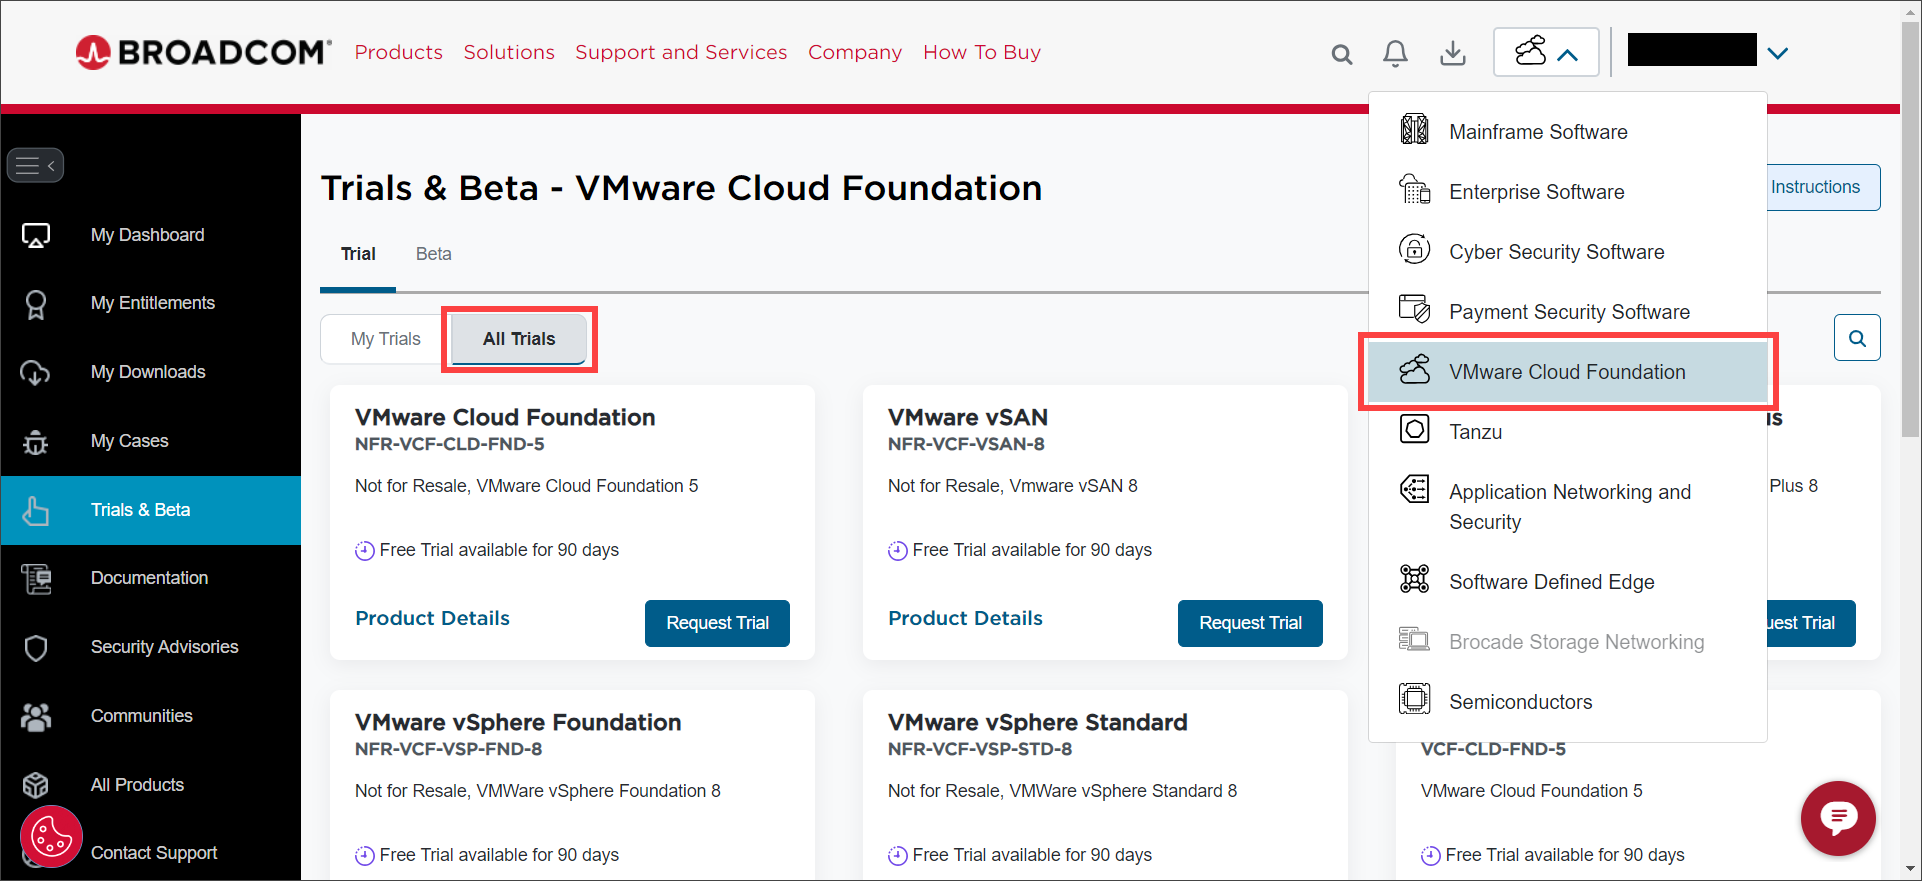Image resolution: width=1922 pixels, height=881 pixels.
Task: Click the downloads tray icon in header
Action: pos(1453,53)
